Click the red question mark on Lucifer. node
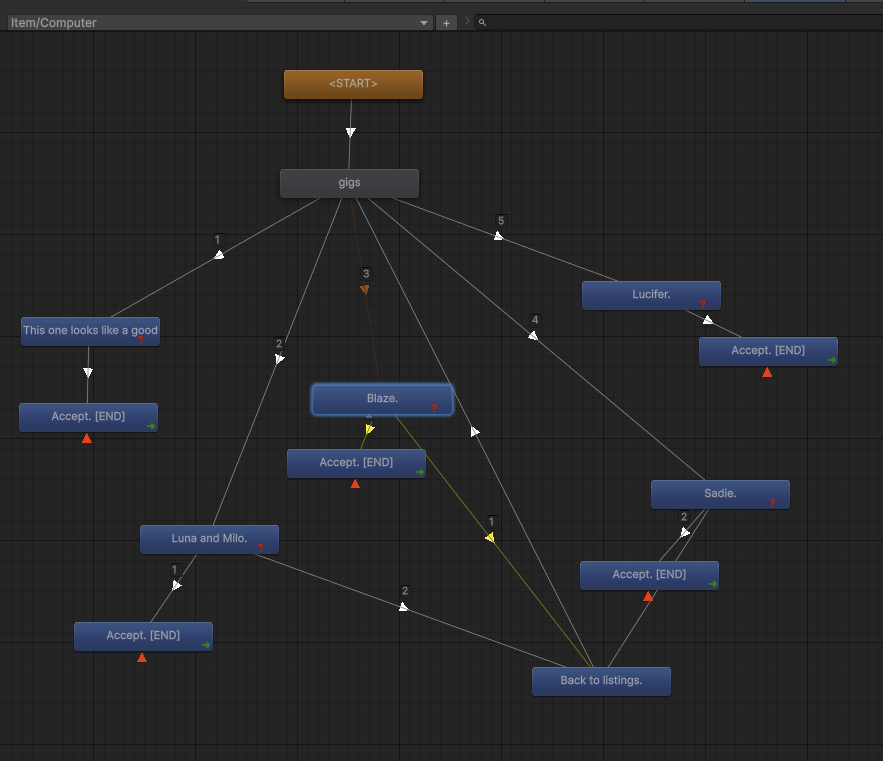The width and height of the screenshot is (883, 761). [x=702, y=304]
